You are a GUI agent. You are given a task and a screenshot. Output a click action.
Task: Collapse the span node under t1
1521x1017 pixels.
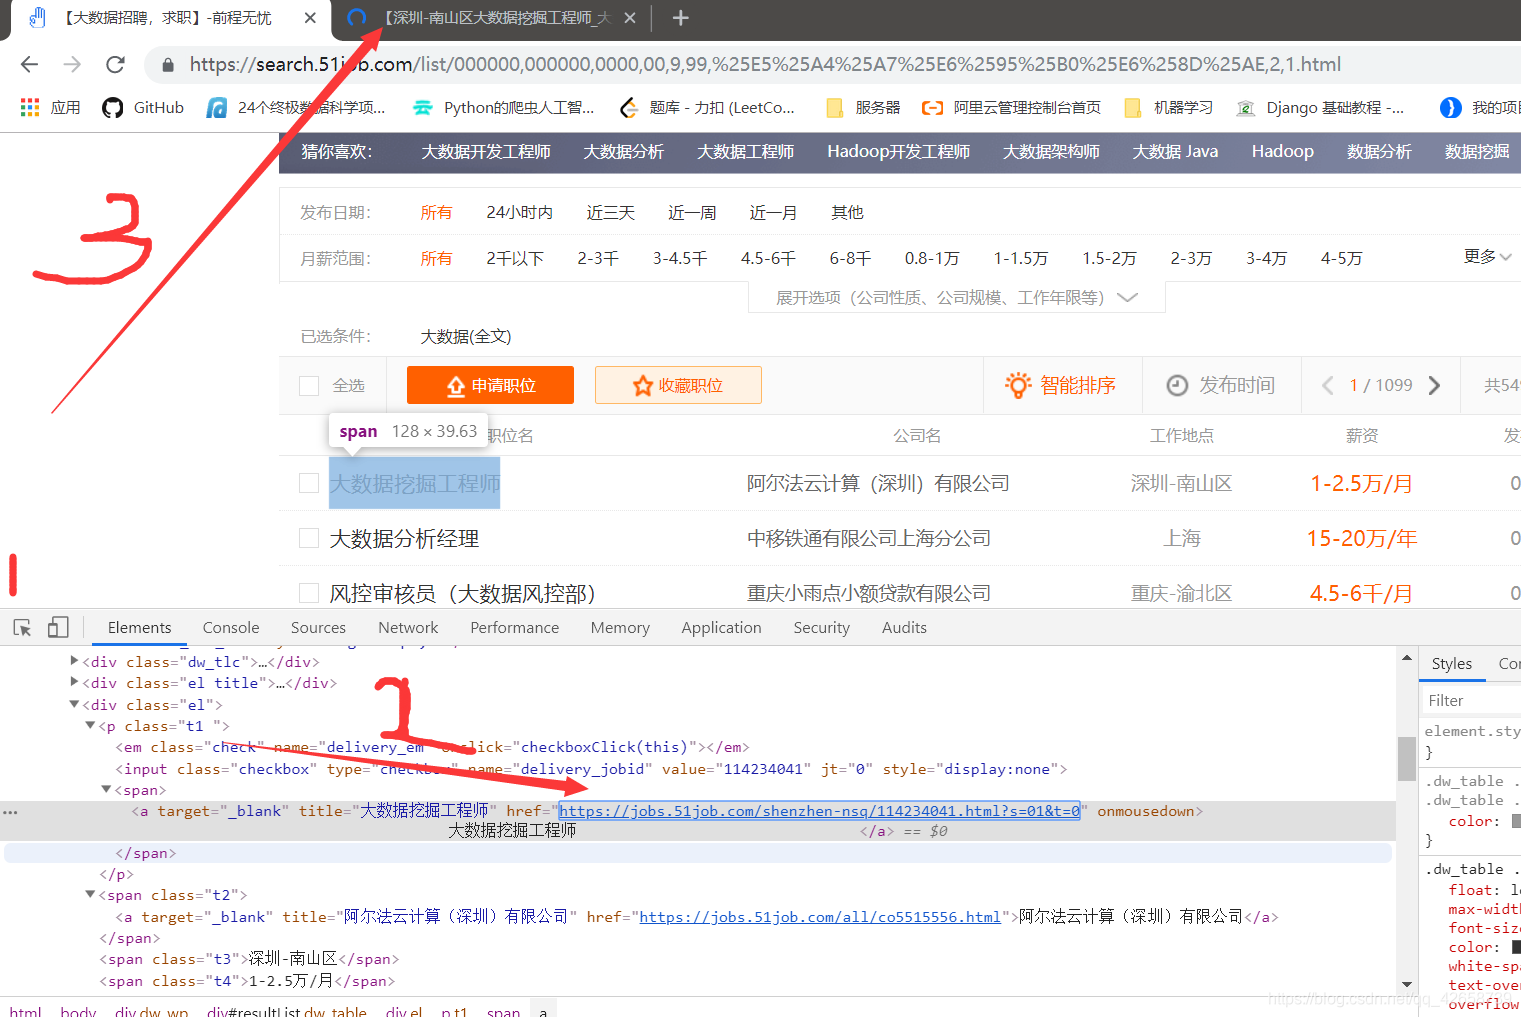click(106, 789)
